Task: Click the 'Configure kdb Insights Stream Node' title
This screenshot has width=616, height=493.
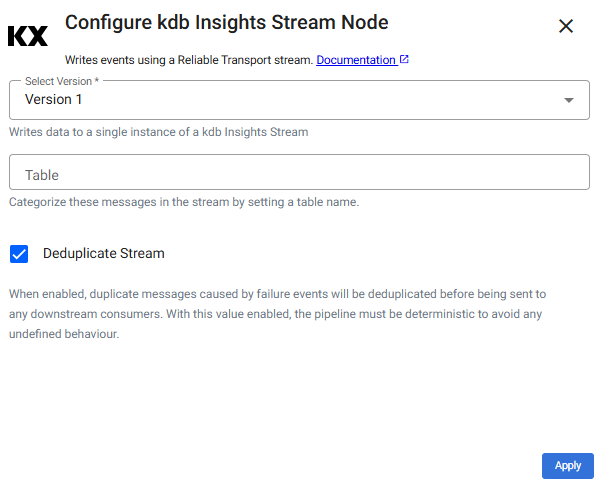Action: 226,22
